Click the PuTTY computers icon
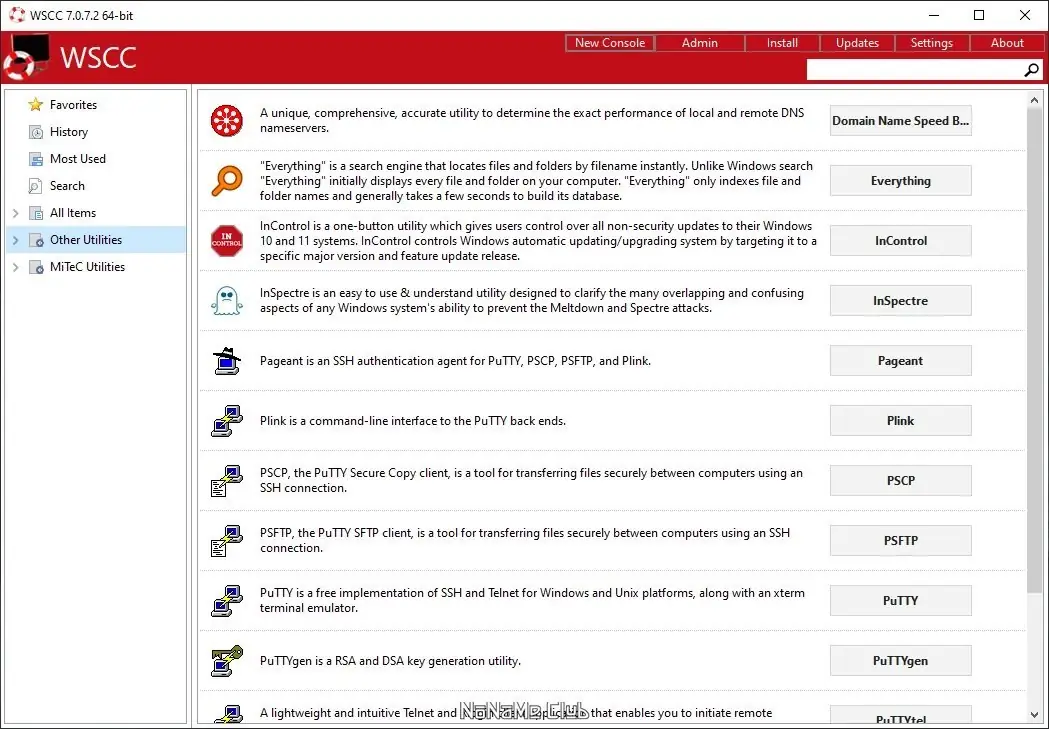This screenshot has width=1049, height=729. pos(227,601)
